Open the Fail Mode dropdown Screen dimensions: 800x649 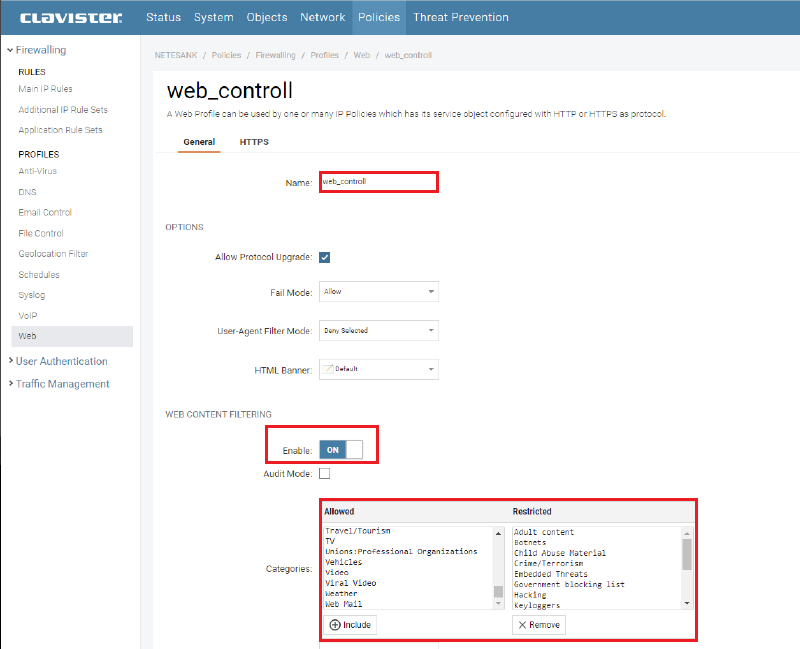click(378, 292)
